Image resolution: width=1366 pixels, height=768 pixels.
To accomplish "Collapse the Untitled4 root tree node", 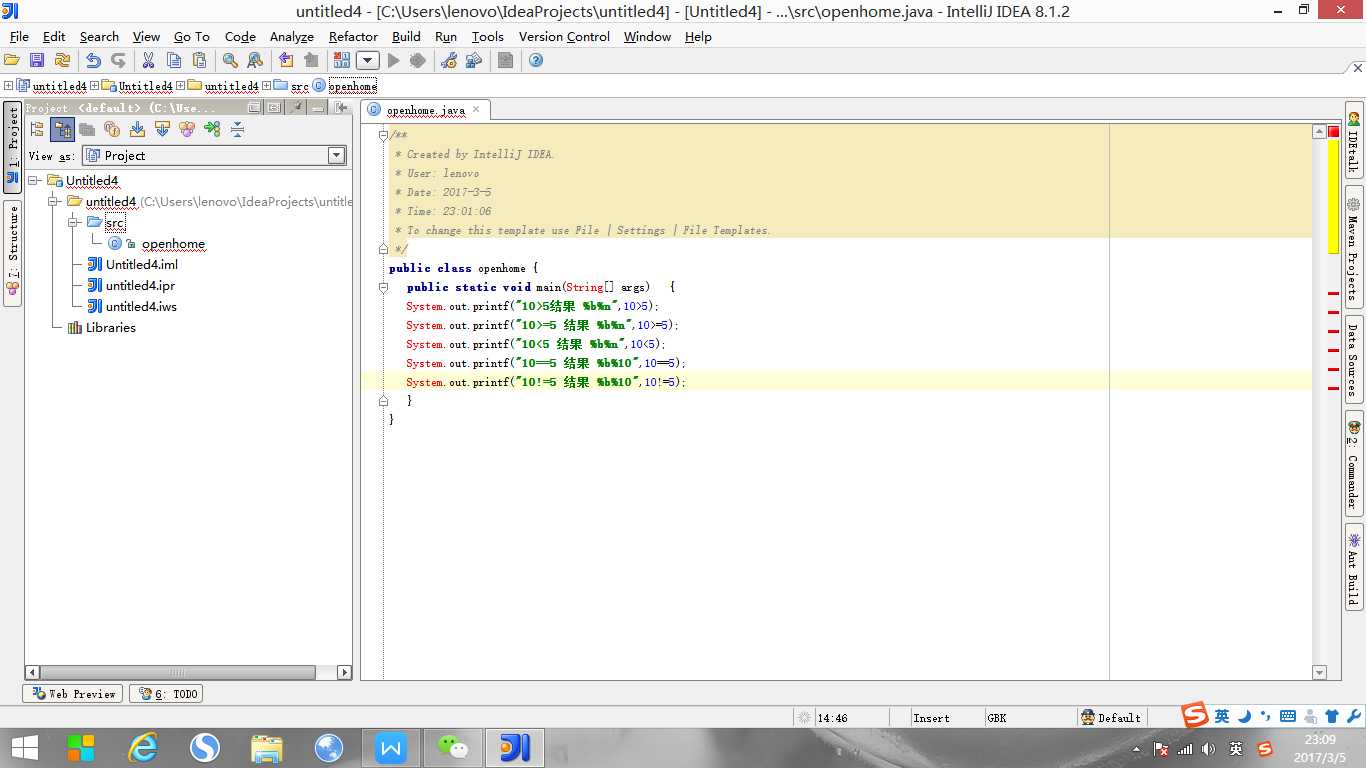I will pyautogui.click(x=33, y=181).
